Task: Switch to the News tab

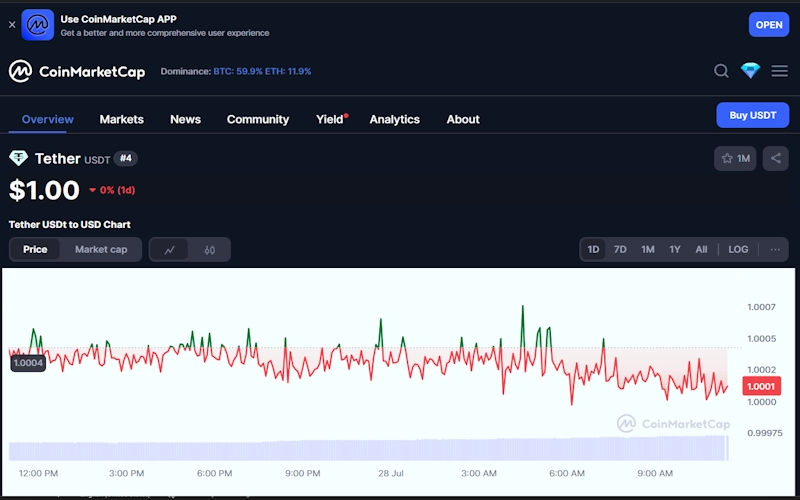Action: pyautogui.click(x=185, y=119)
